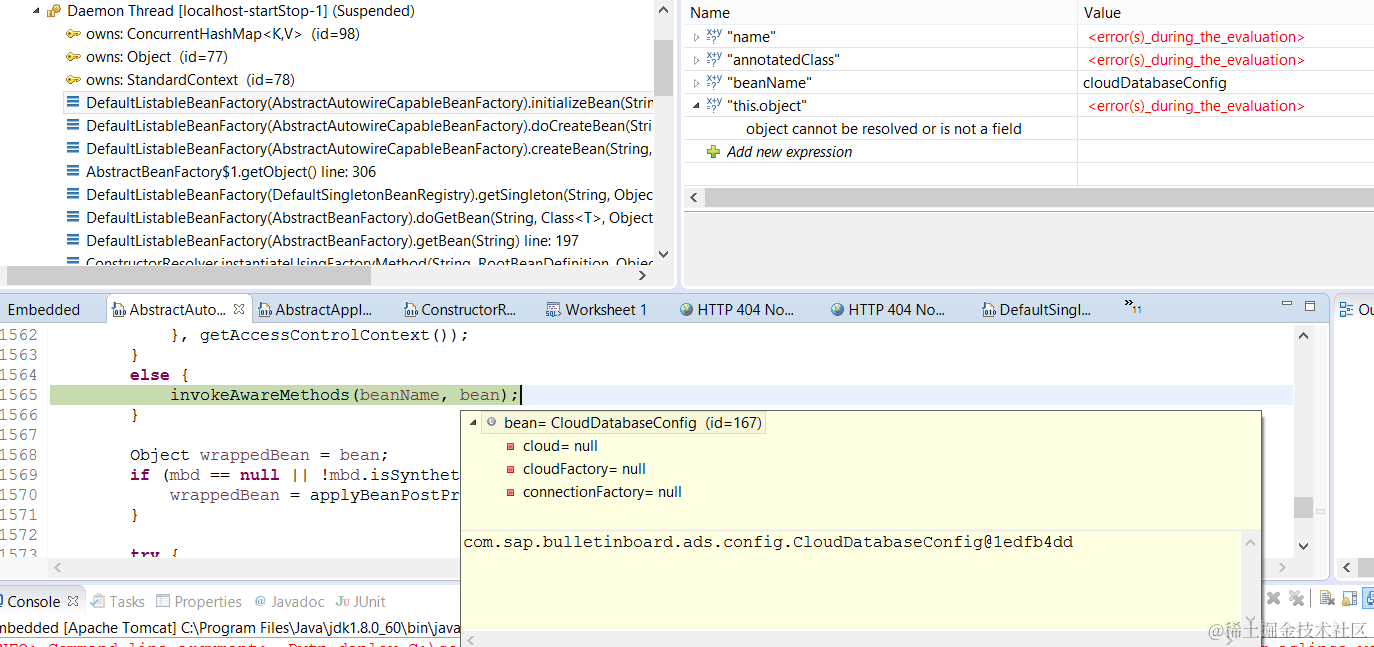Click the stack frame icon for createBean
Viewport: 1374px width, 647px height.
click(73, 149)
